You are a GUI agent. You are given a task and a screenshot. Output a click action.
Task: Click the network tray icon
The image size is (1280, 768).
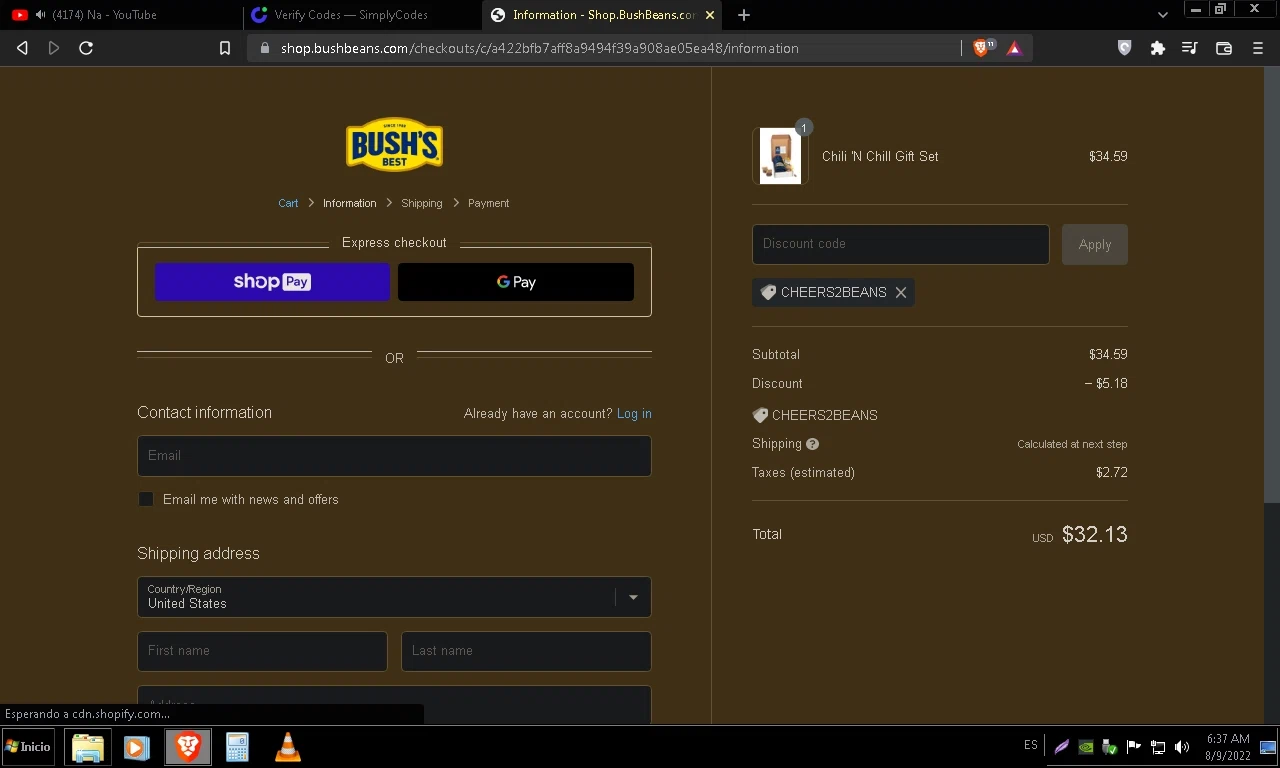[1158, 747]
